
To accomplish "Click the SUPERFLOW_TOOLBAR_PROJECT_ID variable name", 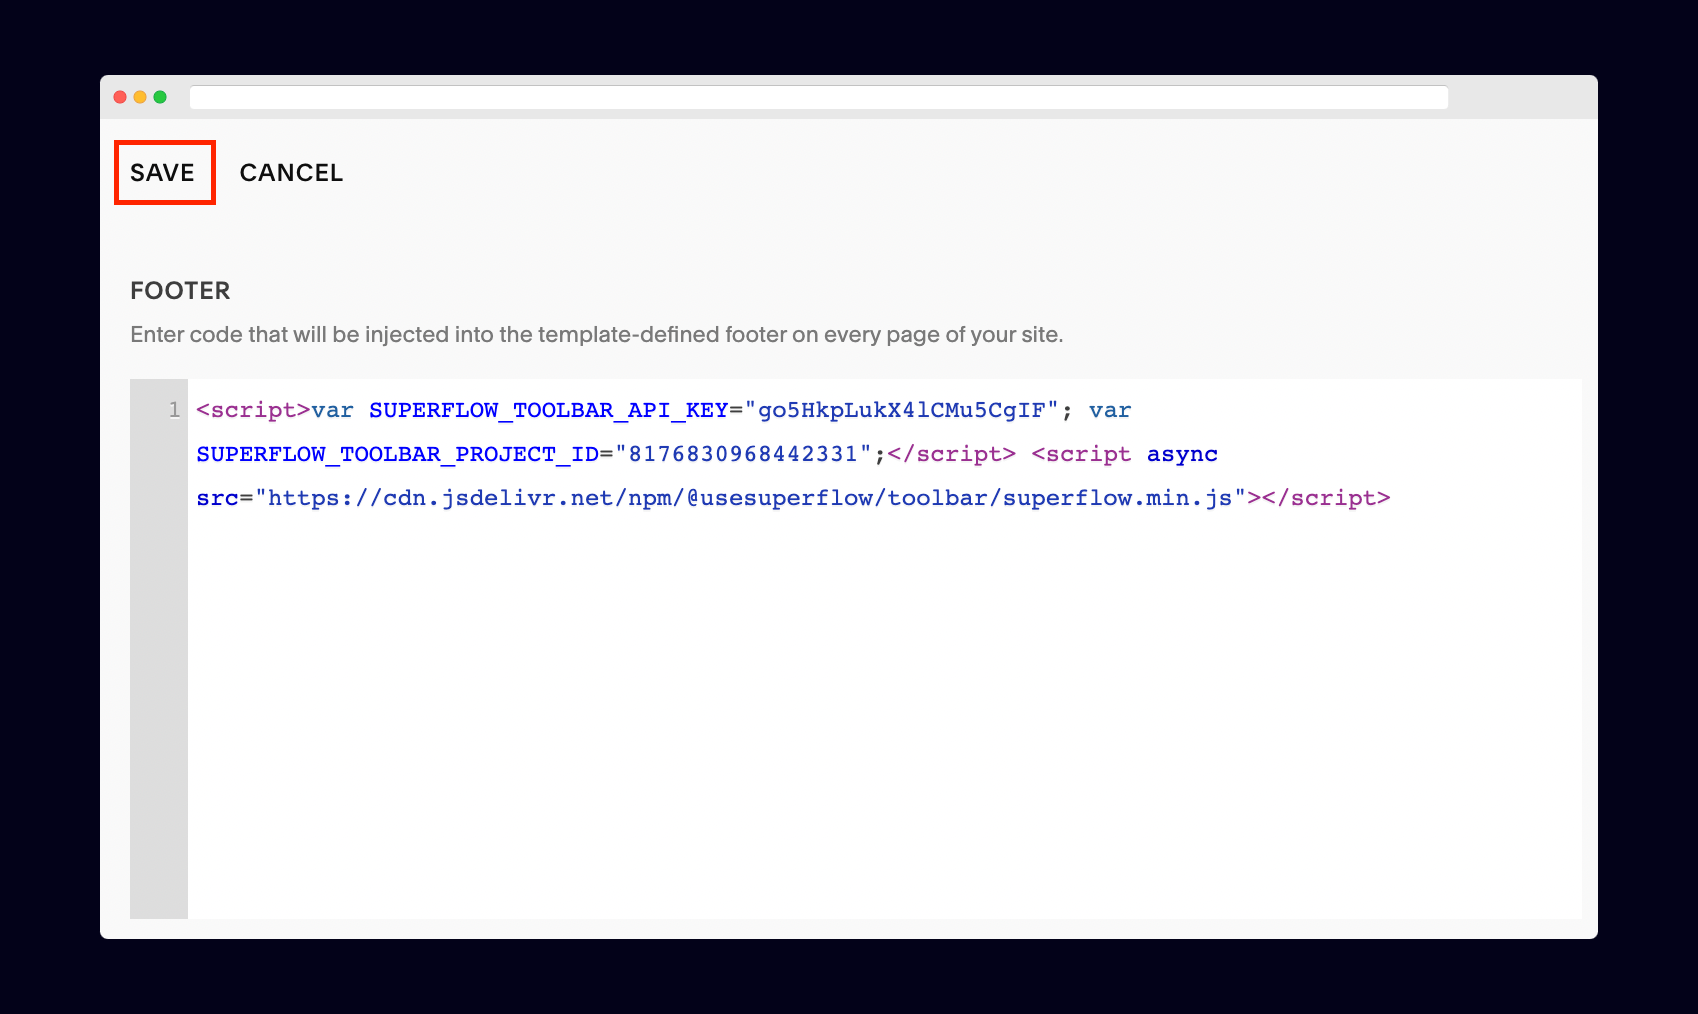I will [397, 455].
